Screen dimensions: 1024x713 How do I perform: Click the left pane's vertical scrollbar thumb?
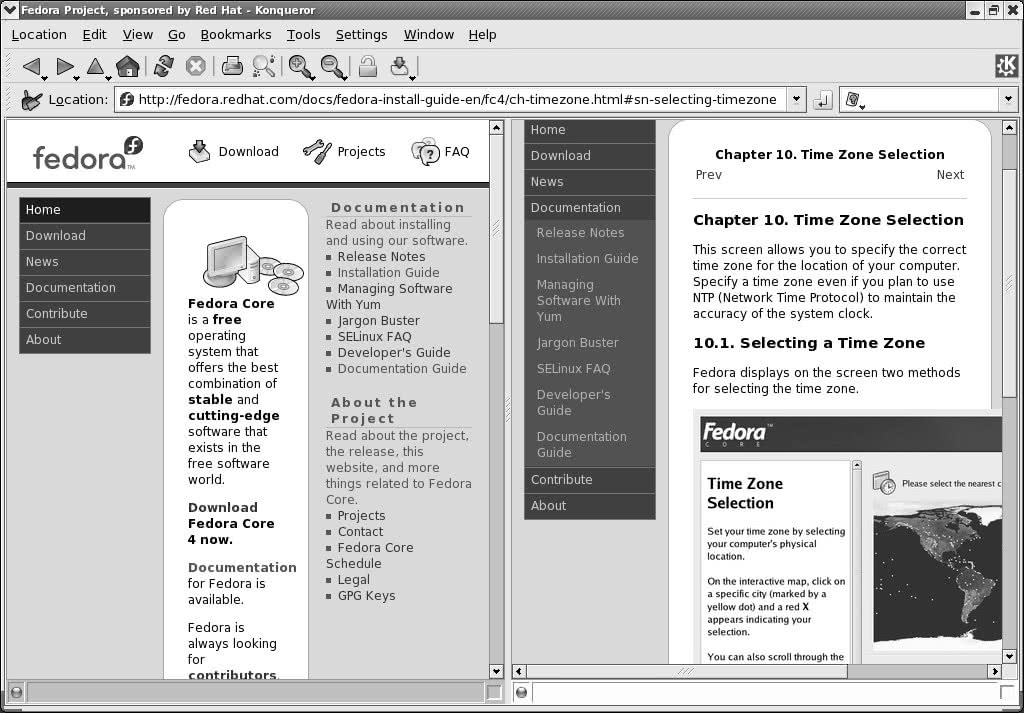click(x=496, y=230)
